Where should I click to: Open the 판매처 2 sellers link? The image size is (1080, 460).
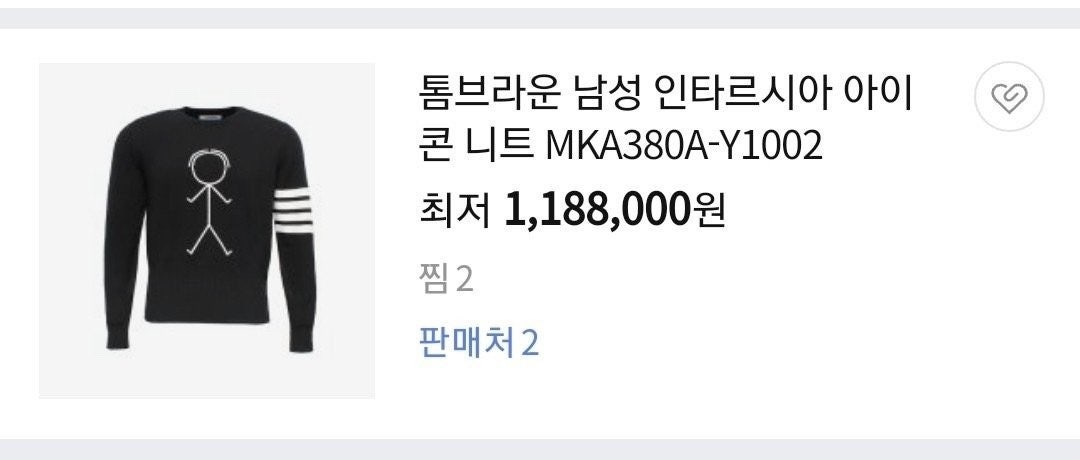pyautogui.click(x=479, y=343)
